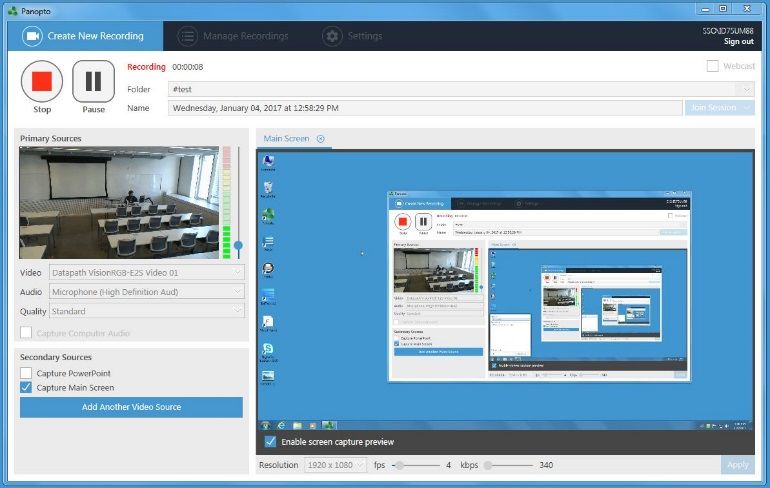The width and height of the screenshot is (770, 488).
Task: Click the kbps value 340
Action: click(546, 465)
